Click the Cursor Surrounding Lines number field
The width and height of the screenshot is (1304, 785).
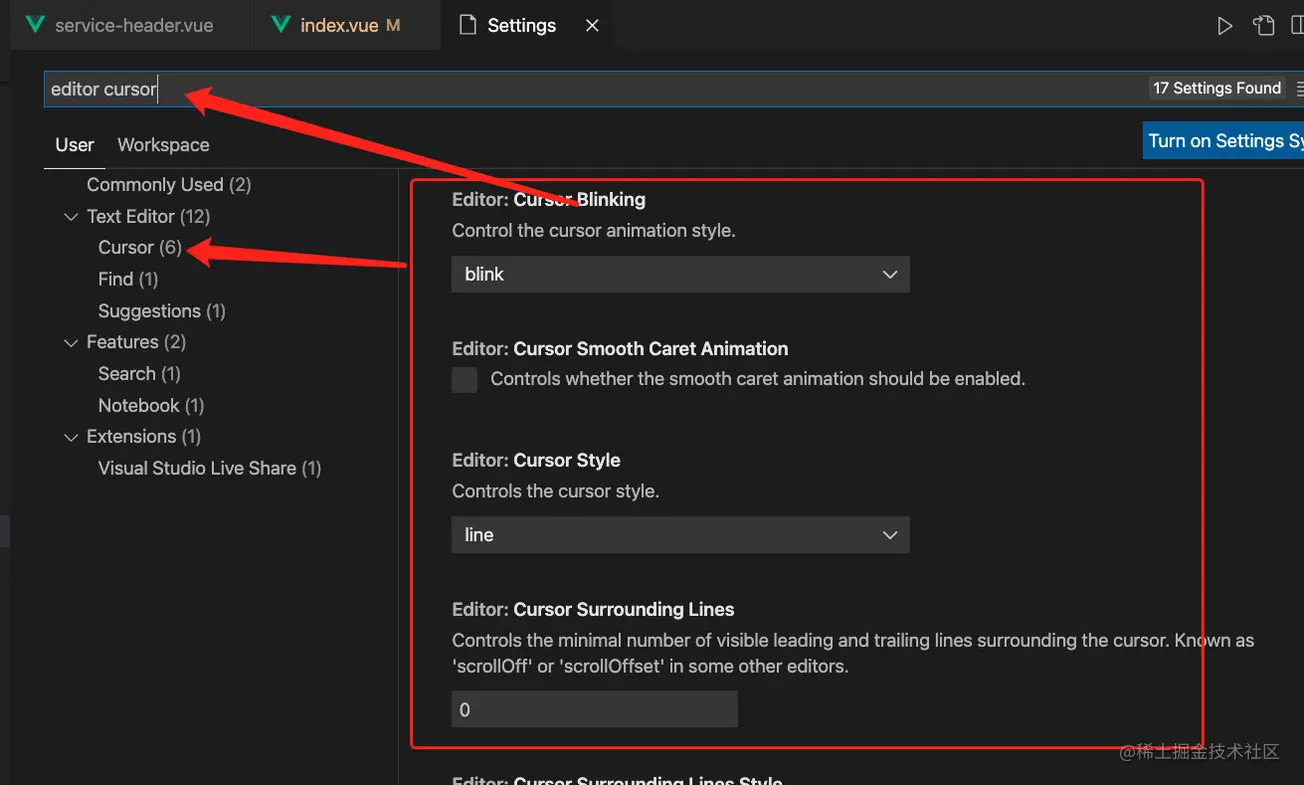(594, 709)
